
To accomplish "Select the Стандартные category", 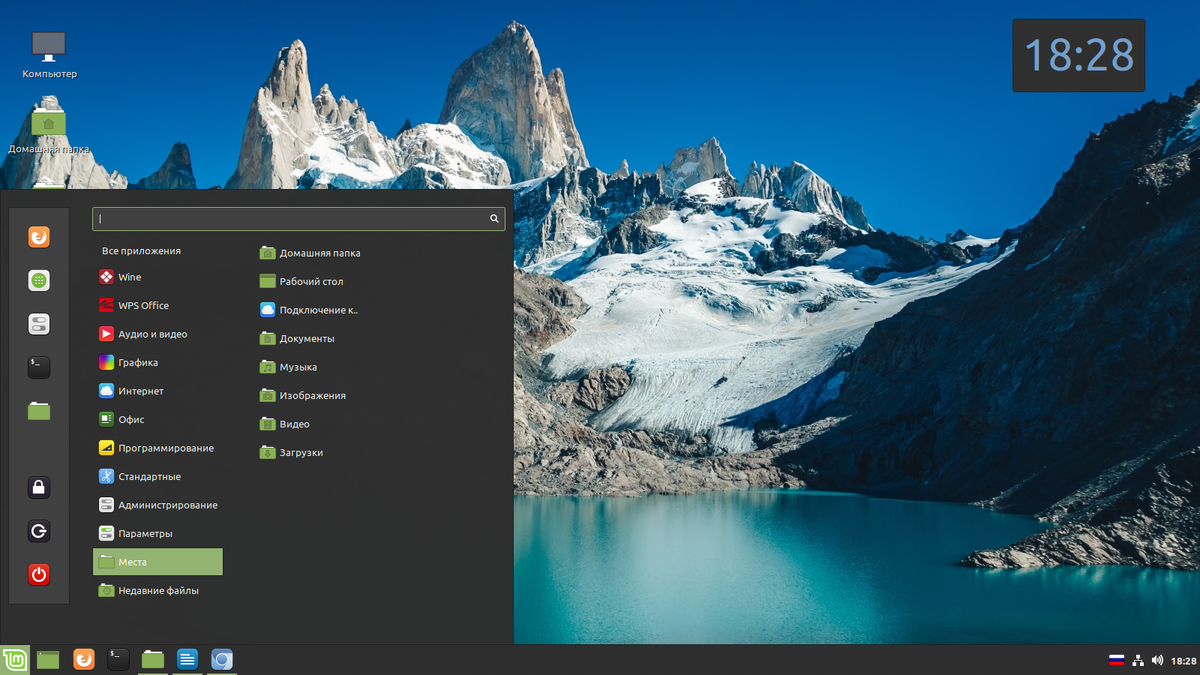I will click(x=158, y=477).
